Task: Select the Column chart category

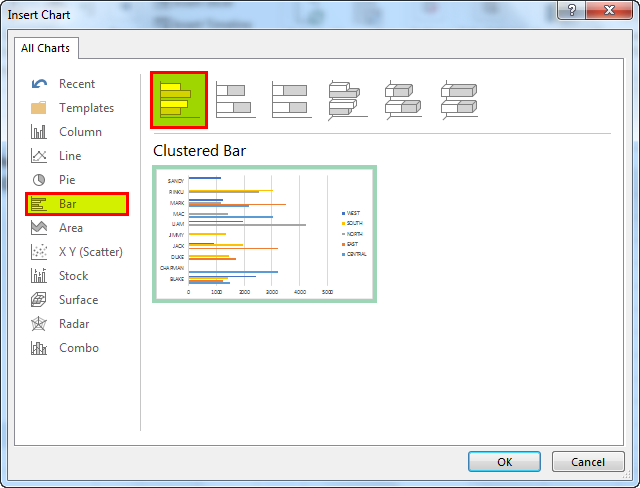Action: [77, 132]
